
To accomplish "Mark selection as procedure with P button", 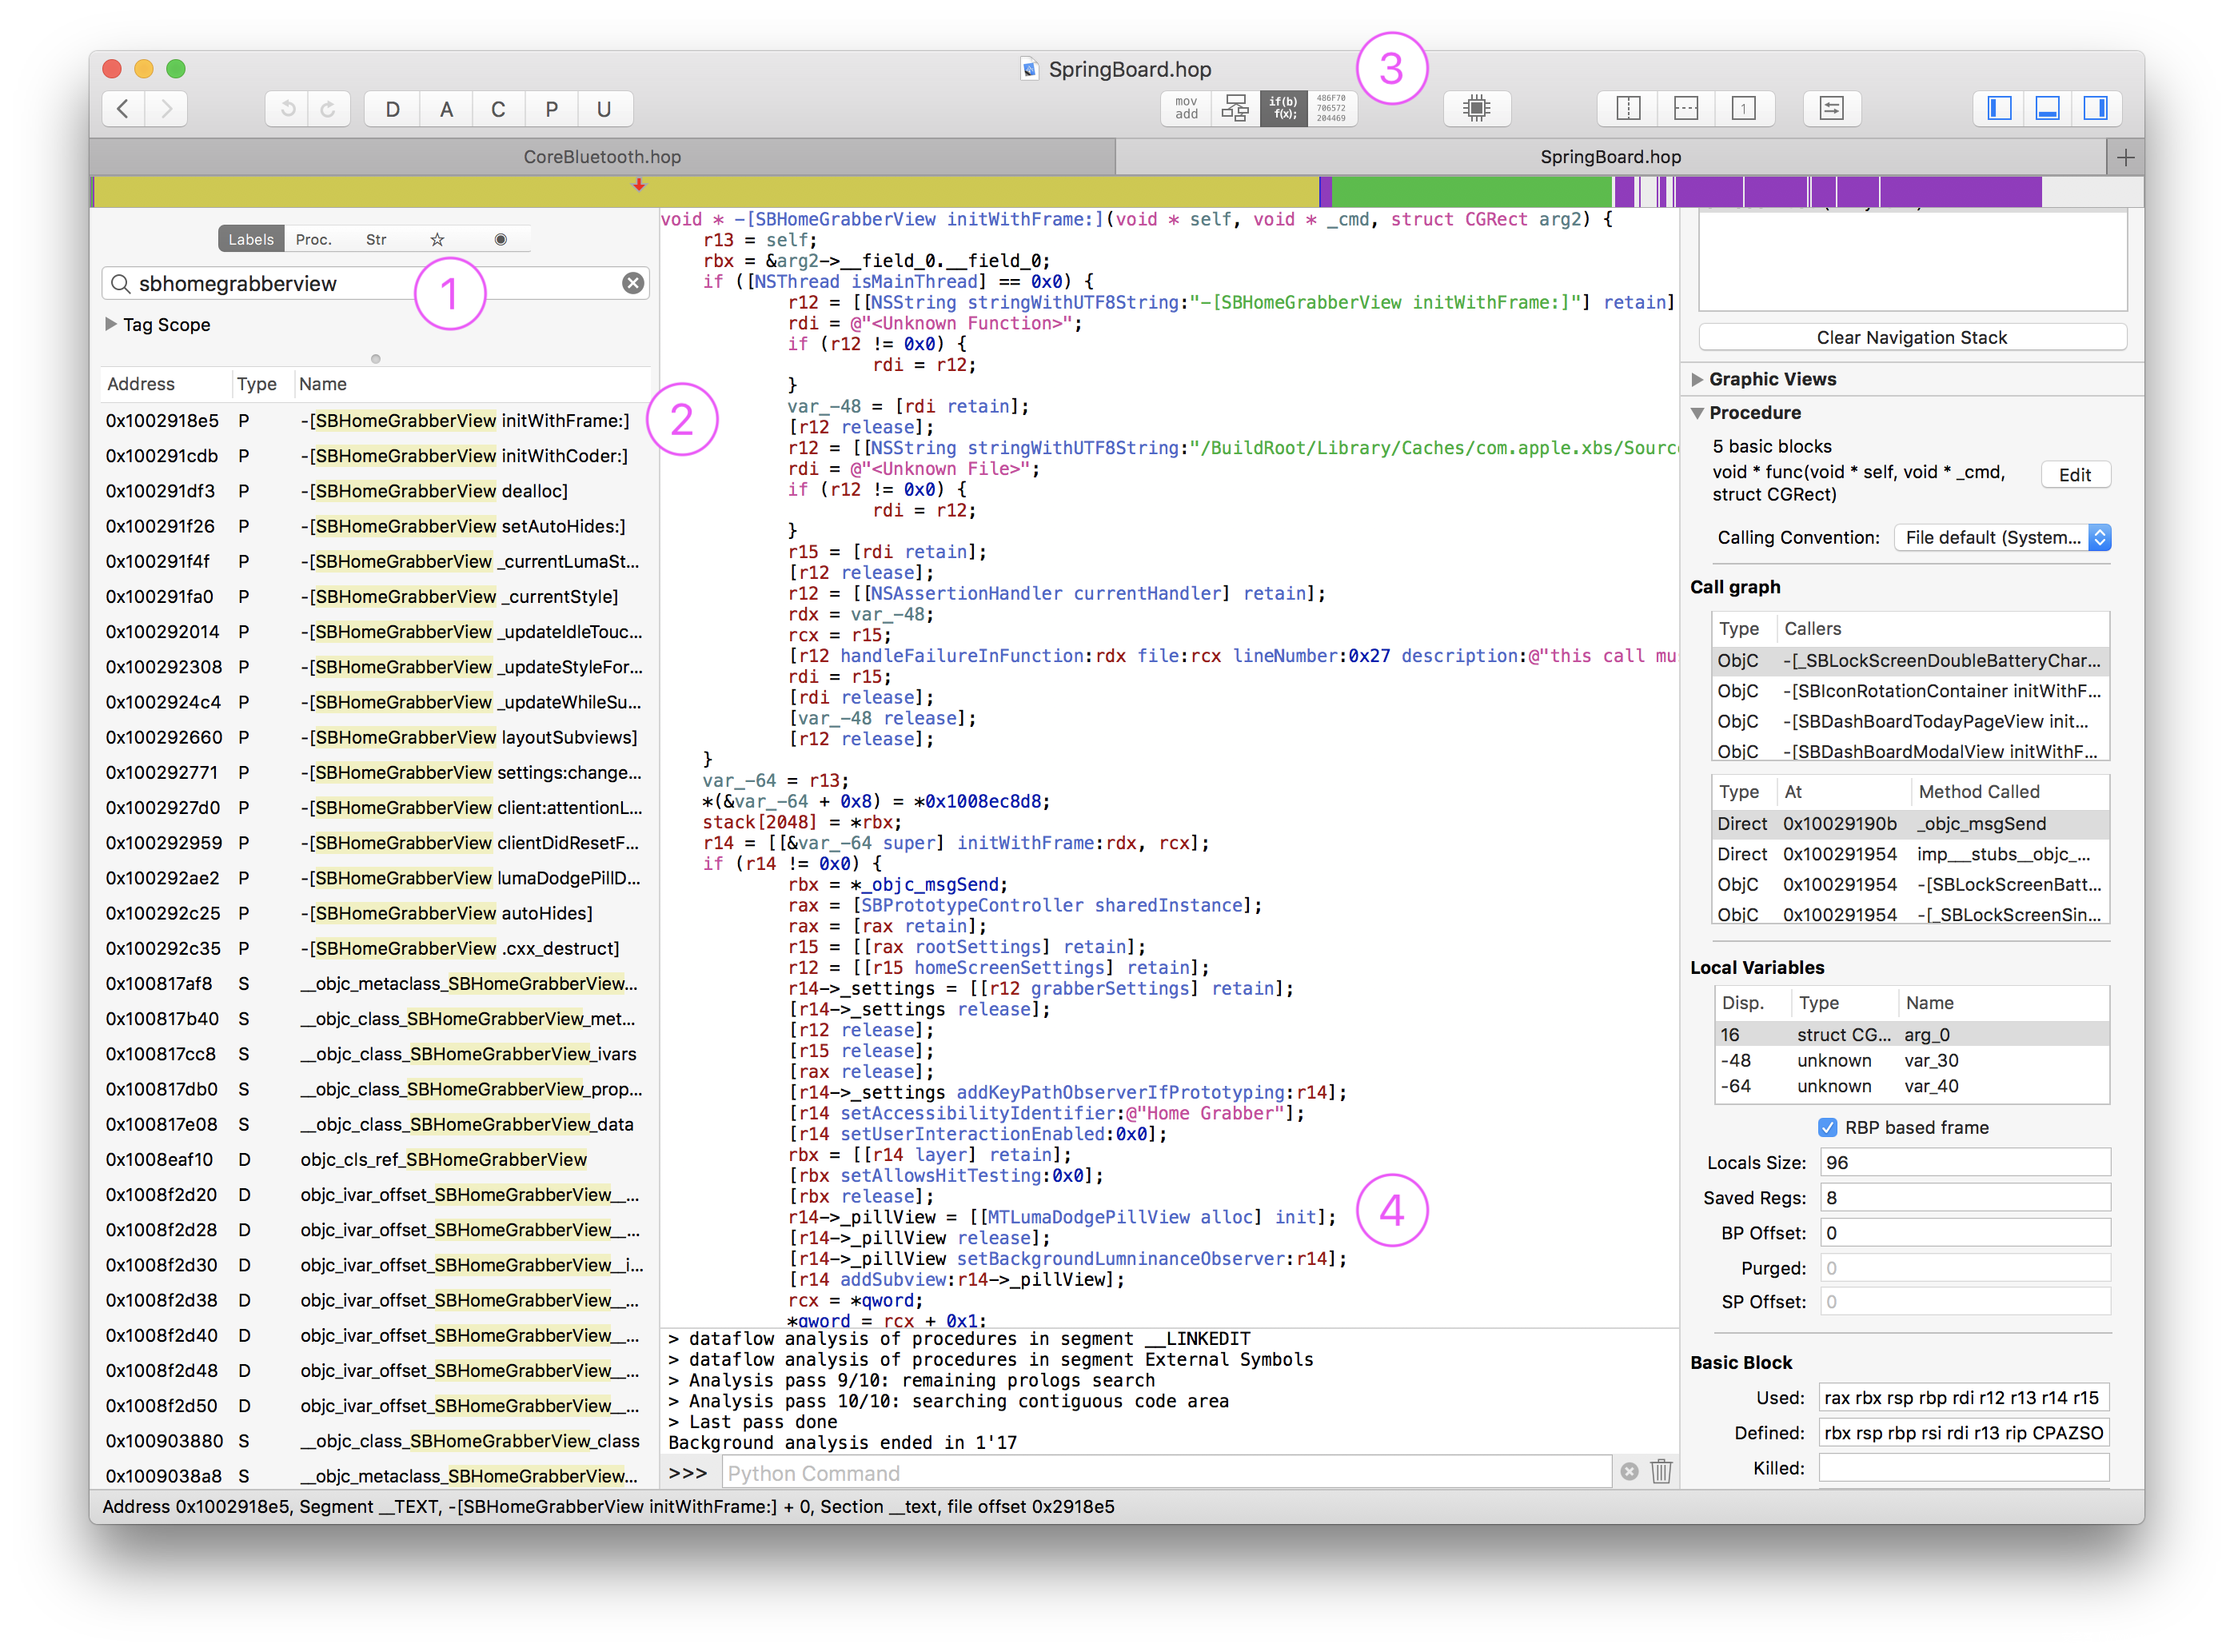I will (551, 109).
